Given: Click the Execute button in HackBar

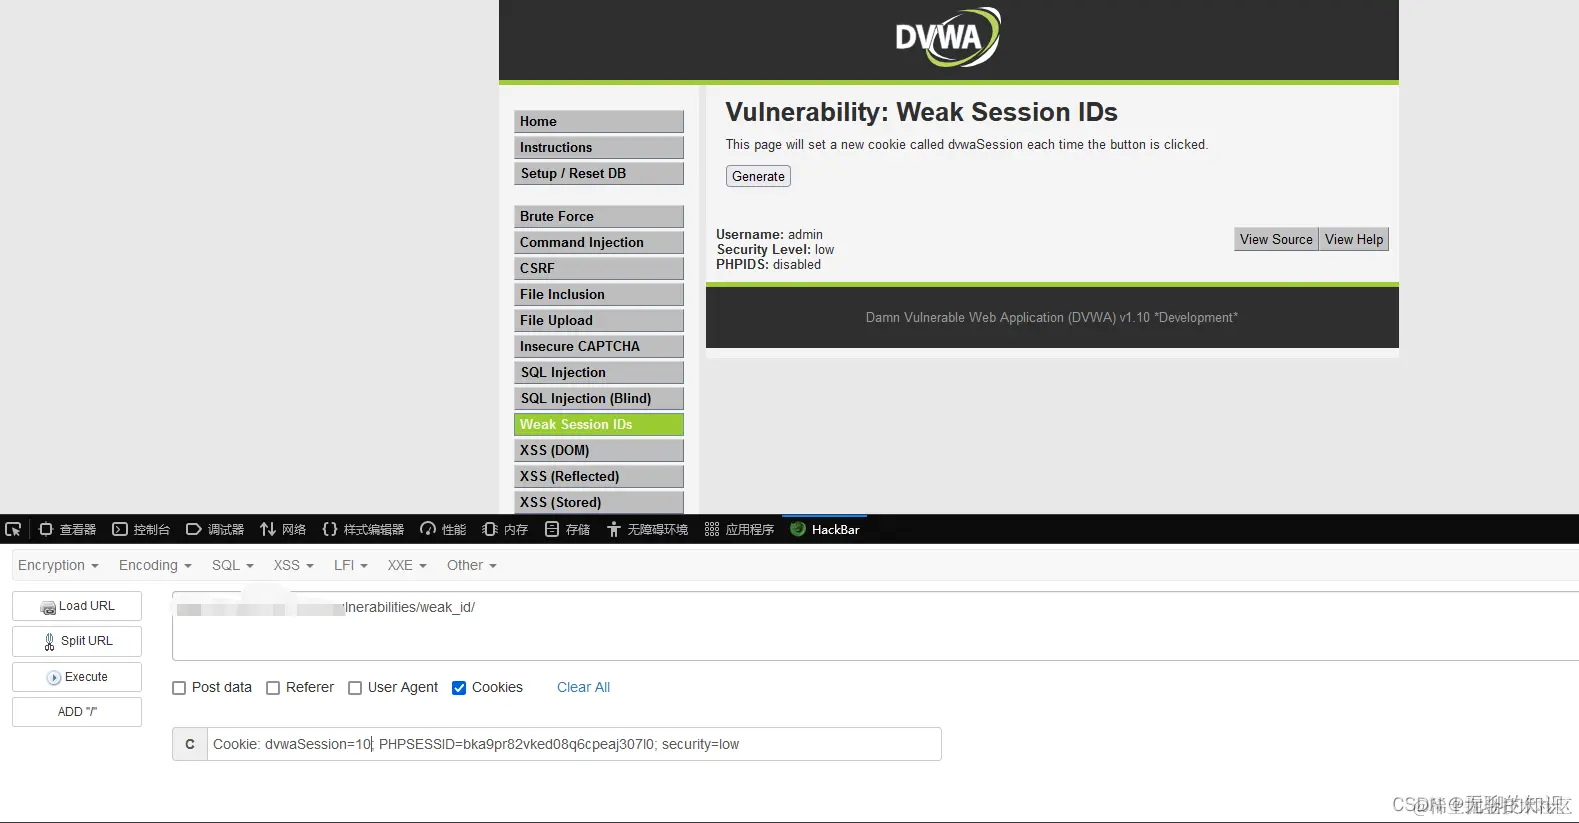Looking at the screenshot, I should tap(77, 677).
